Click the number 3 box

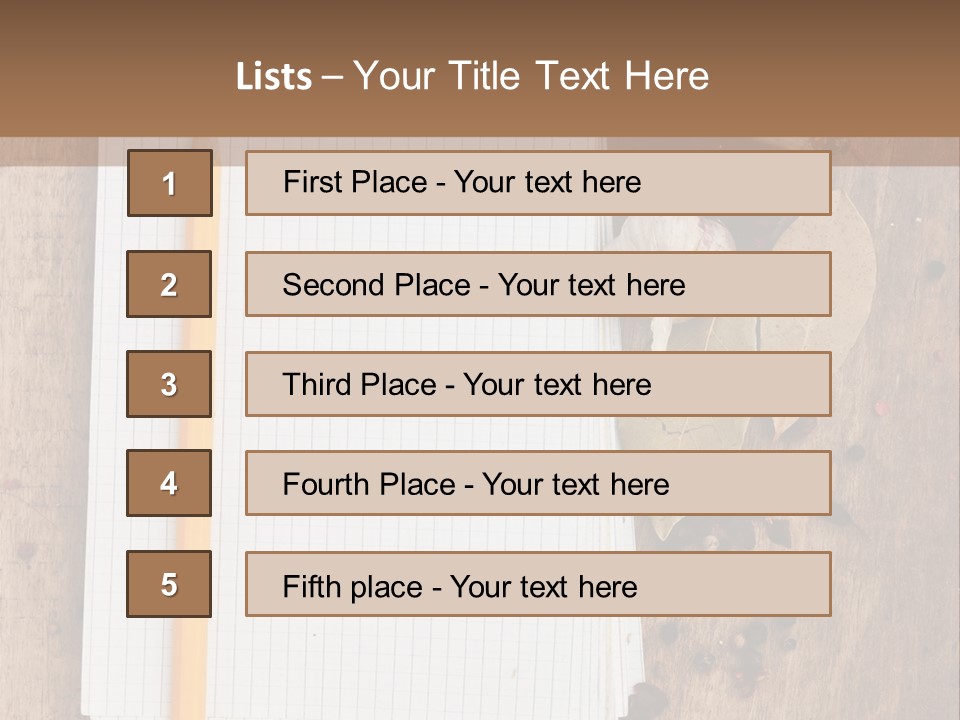tap(169, 384)
